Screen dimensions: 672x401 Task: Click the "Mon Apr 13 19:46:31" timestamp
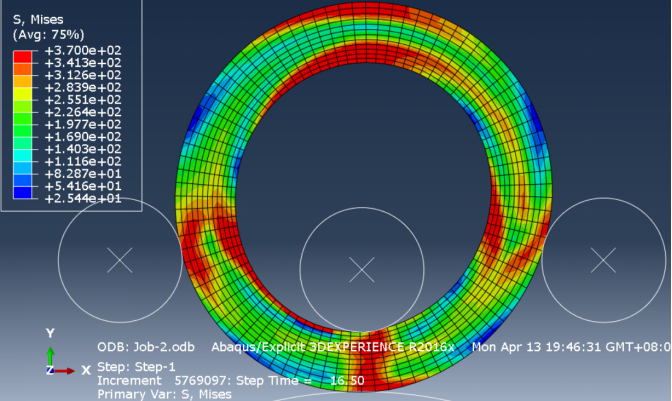[x=537, y=347]
